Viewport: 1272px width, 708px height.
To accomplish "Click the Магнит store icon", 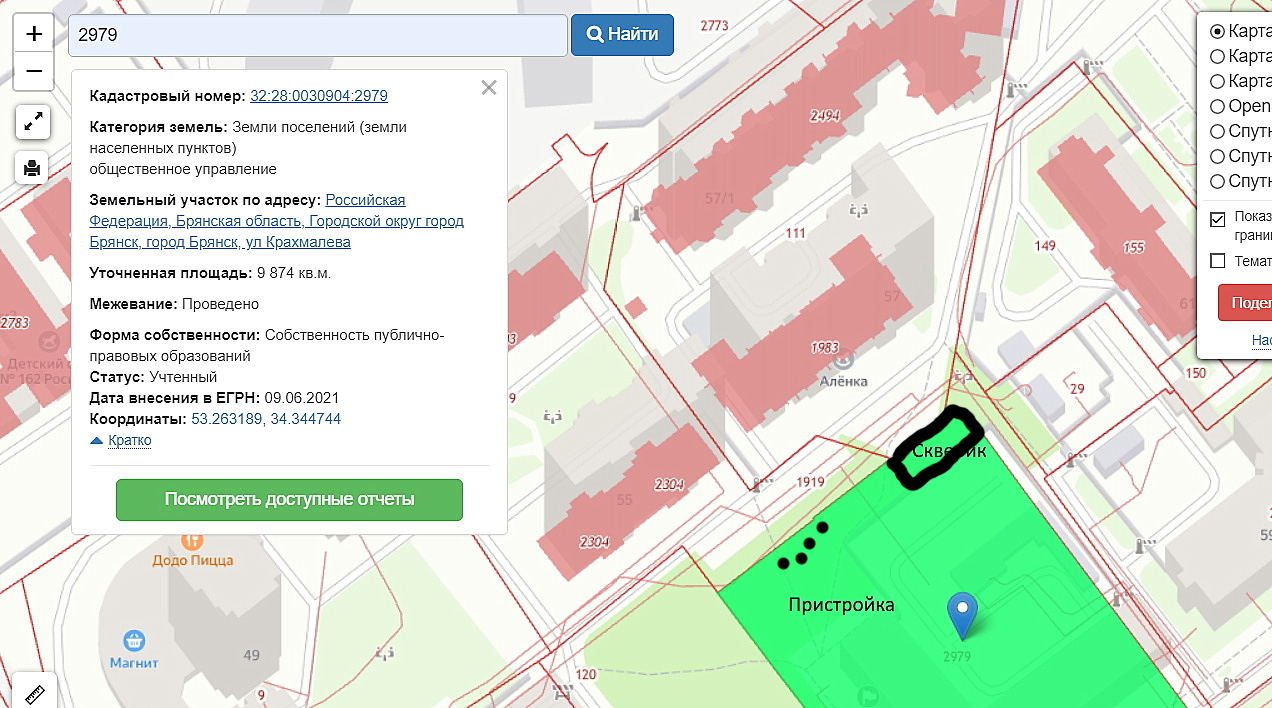I will click(x=134, y=640).
